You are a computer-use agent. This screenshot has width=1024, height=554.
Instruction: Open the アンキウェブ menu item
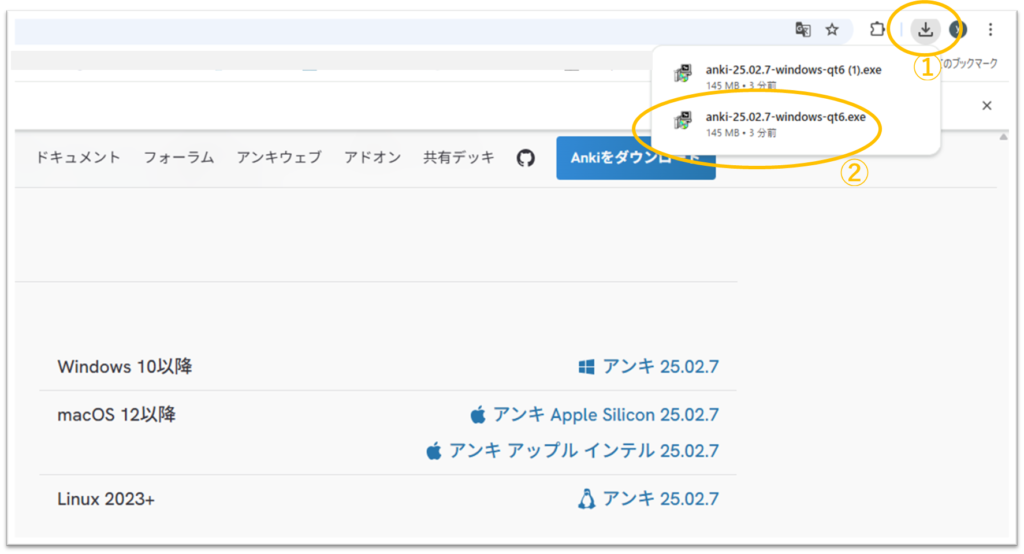pyautogui.click(x=279, y=157)
